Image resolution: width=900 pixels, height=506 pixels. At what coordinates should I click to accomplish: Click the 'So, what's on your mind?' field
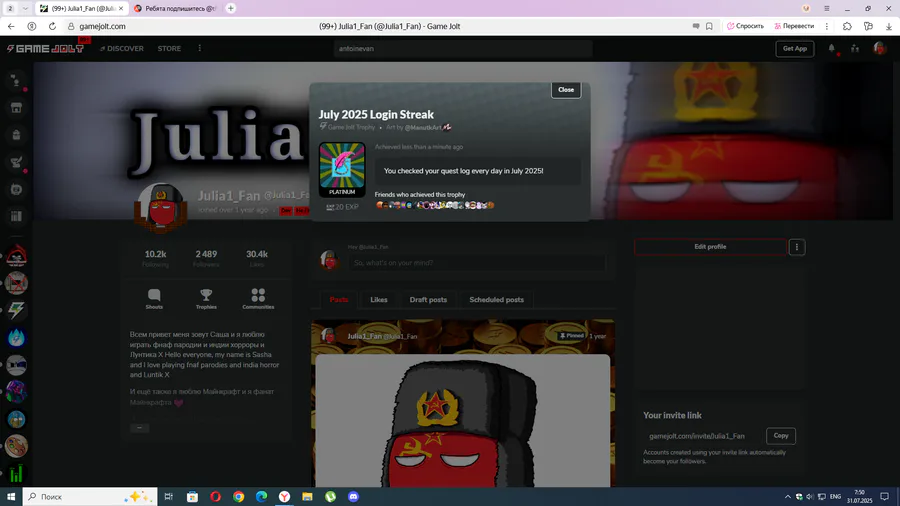click(x=476, y=263)
